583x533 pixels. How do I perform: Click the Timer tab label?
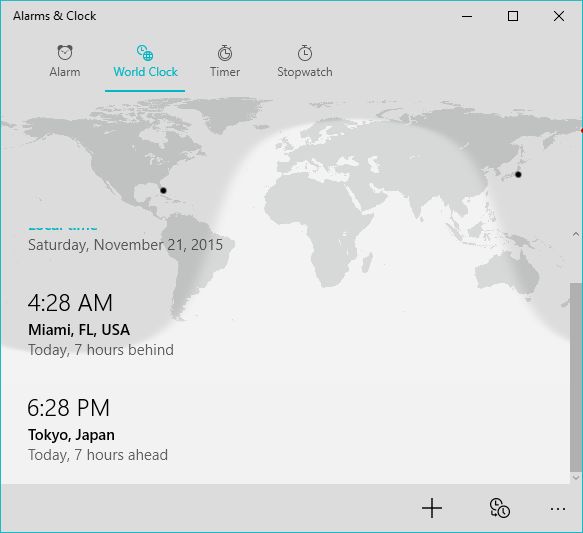point(225,72)
